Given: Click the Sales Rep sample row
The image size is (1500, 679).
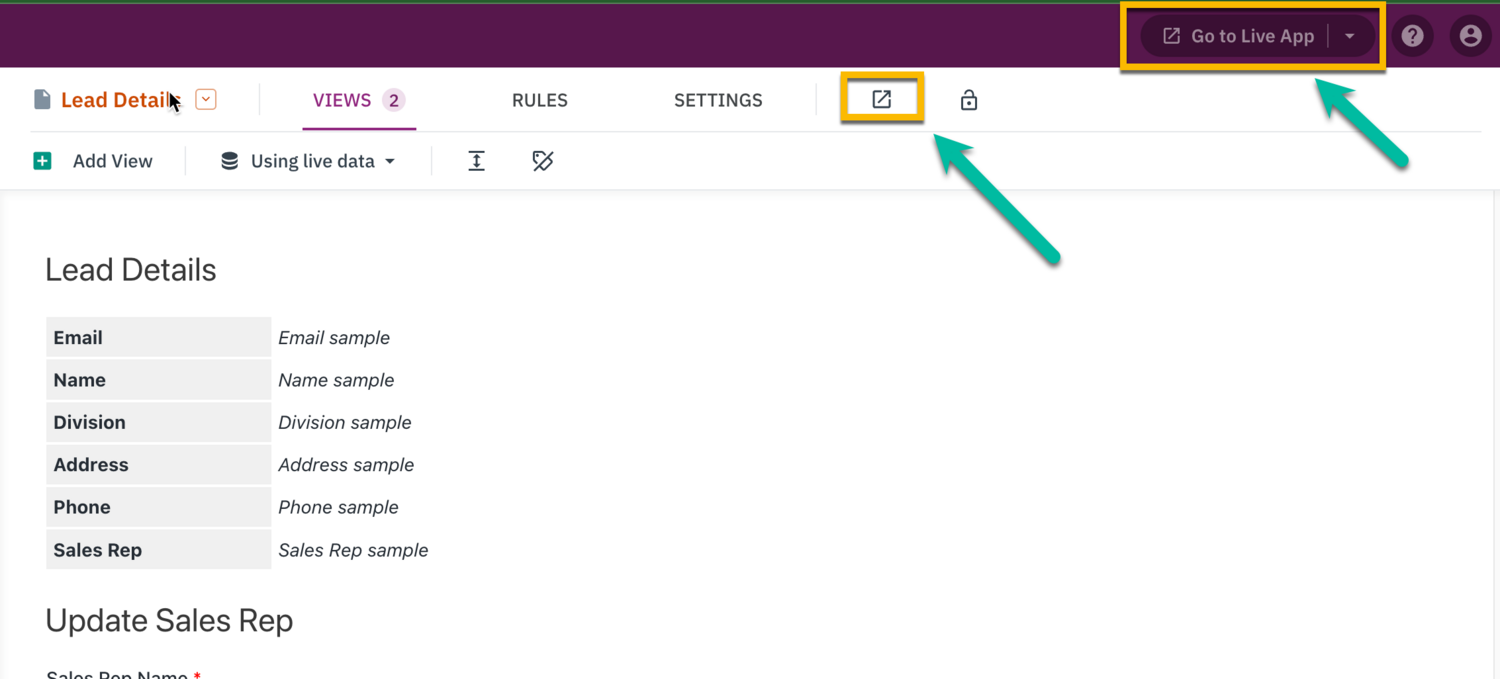Looking at the screenshot, I should coord(352,549).
